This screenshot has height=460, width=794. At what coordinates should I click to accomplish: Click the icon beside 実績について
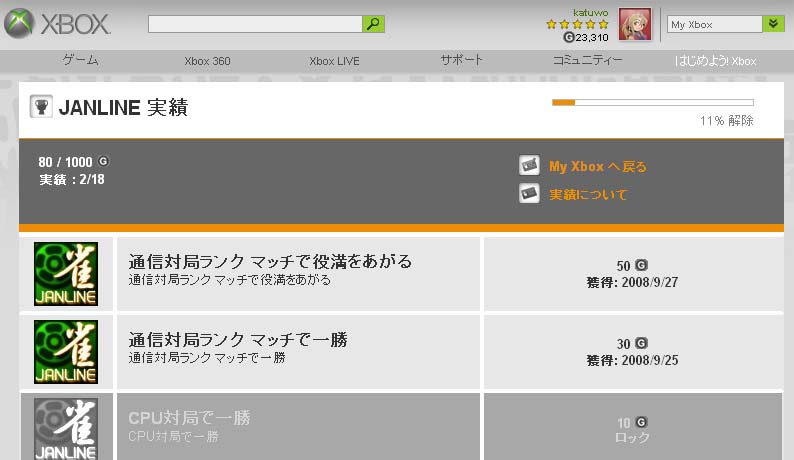(x=529, y=194)
